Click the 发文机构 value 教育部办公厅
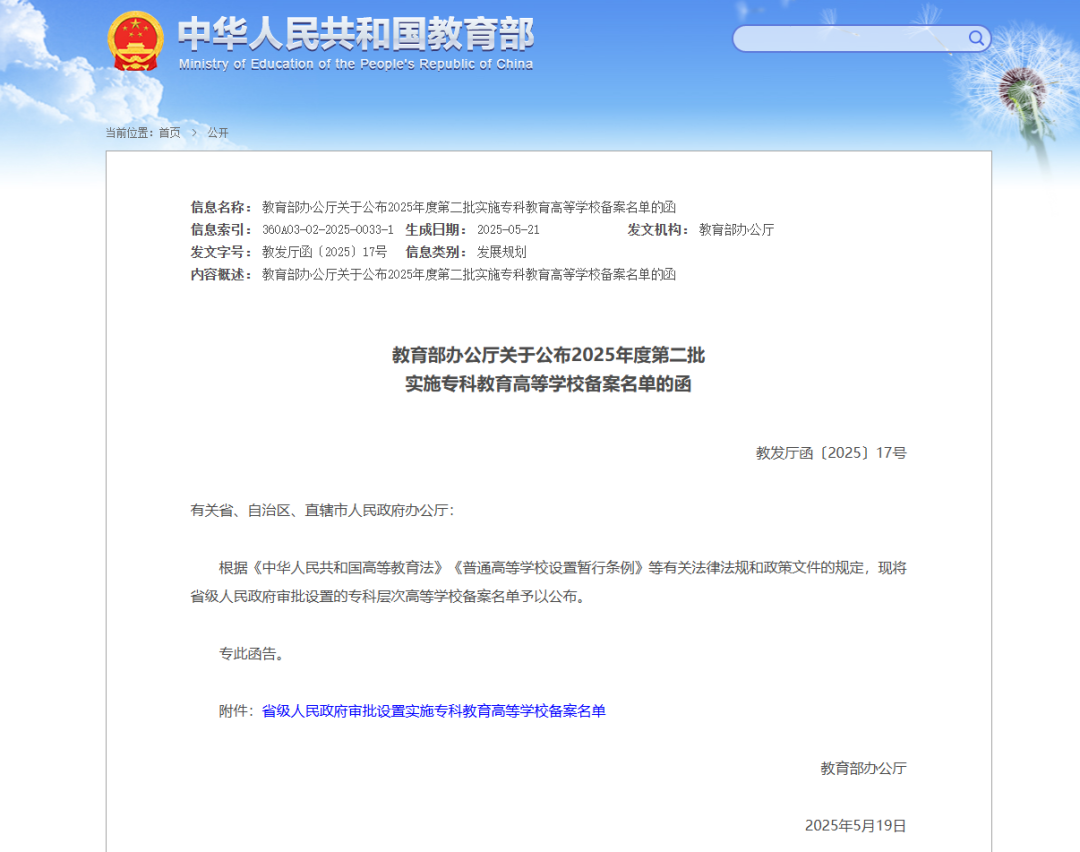This screenshot has height=852, width=1080. [736, 230]
